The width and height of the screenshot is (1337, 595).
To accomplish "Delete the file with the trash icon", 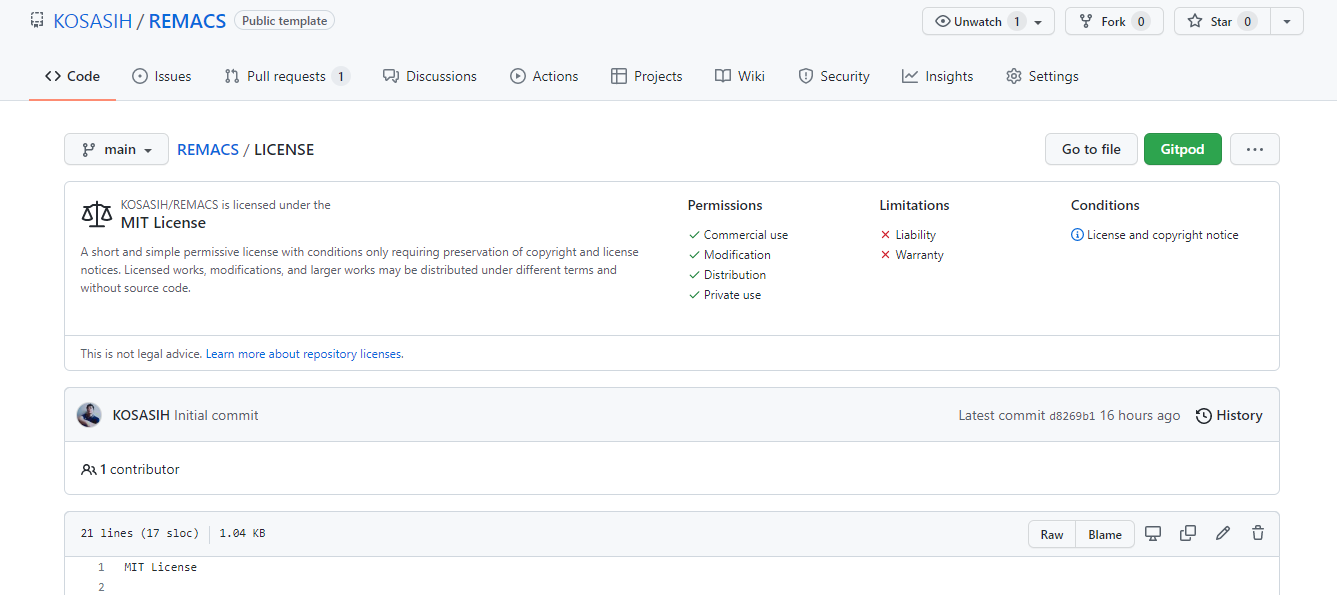I will (x=1258, y=533).
